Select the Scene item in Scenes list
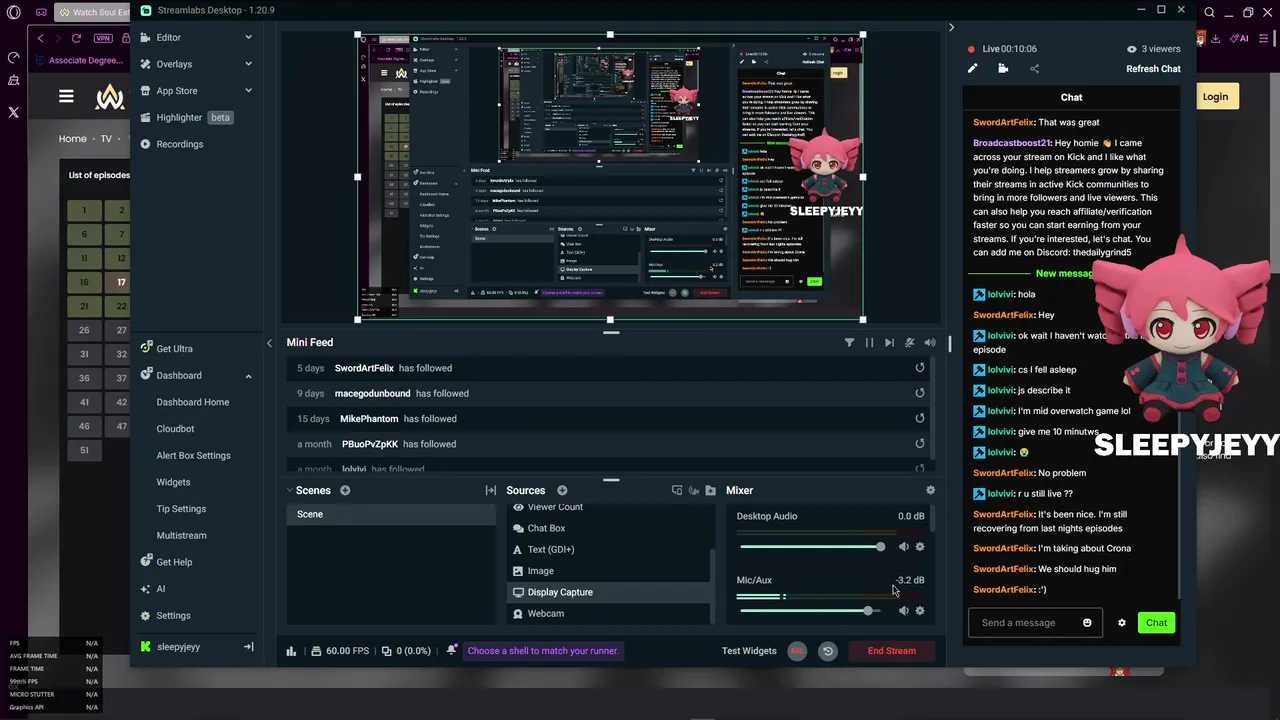 tap(391, 514)
